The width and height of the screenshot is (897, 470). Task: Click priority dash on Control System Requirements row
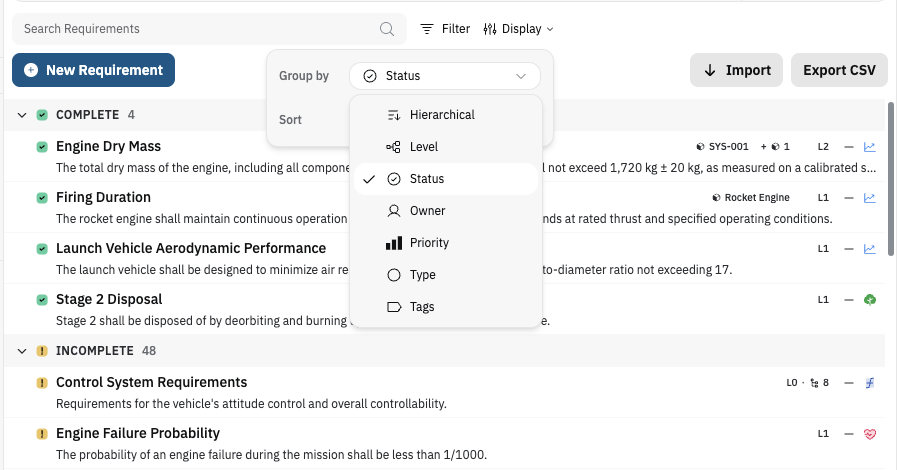[849, 383]
